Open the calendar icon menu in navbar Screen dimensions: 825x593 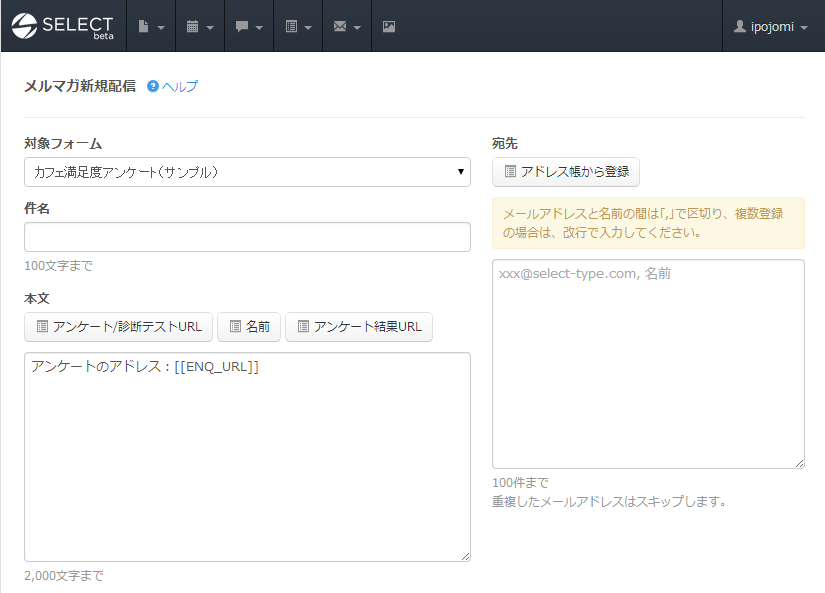[199, 26]
